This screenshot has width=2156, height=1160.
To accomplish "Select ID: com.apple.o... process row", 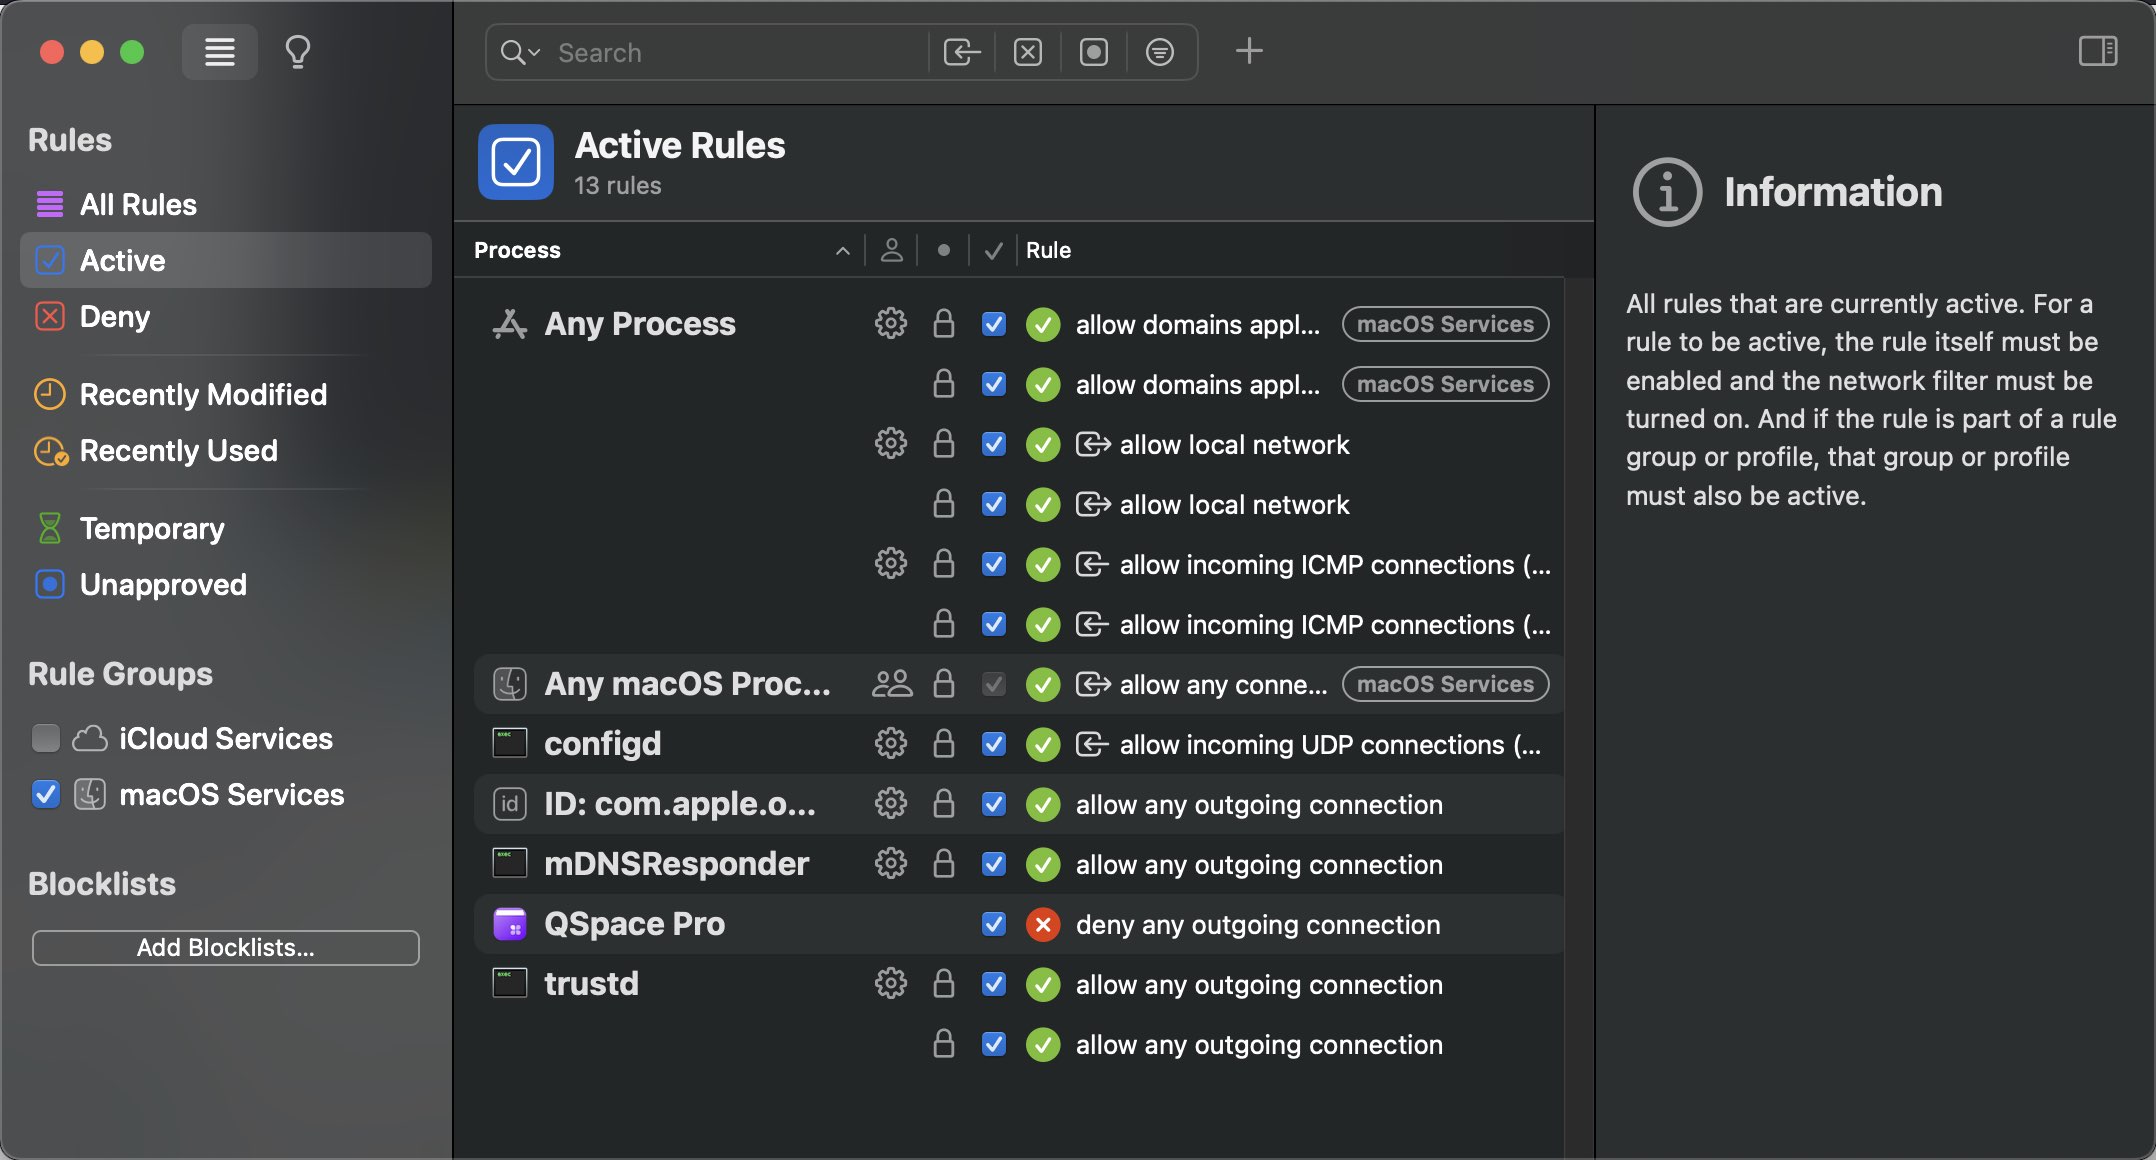I will point(1018,804).
